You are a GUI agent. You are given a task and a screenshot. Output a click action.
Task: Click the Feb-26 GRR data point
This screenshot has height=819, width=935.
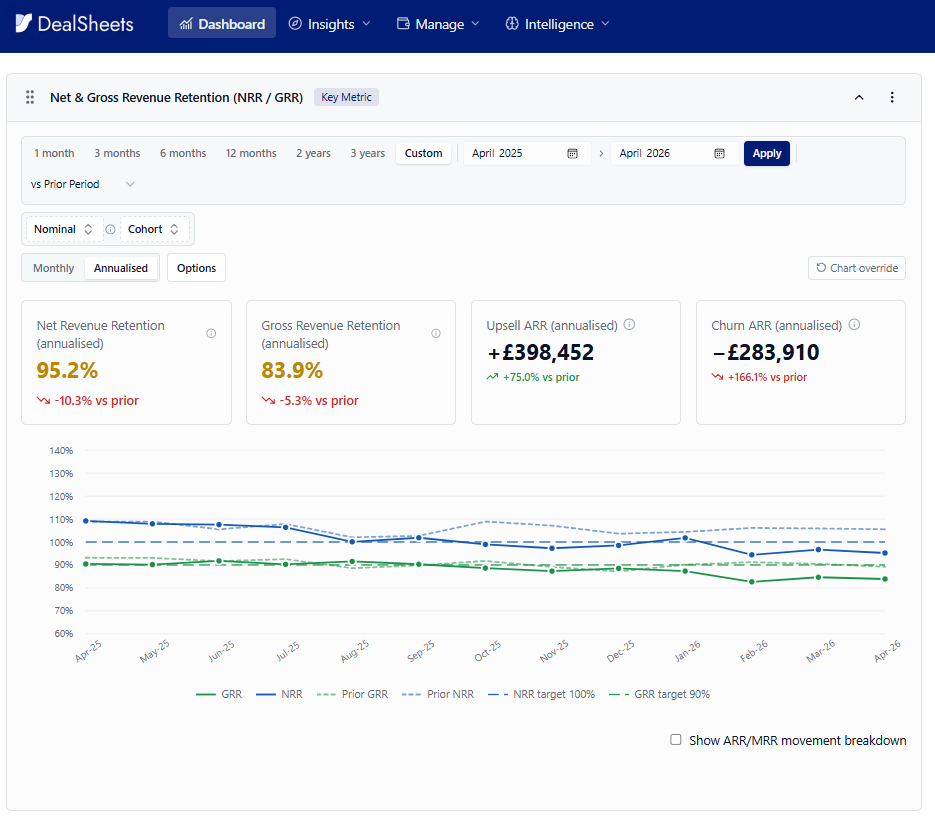[x=752, y=582]
